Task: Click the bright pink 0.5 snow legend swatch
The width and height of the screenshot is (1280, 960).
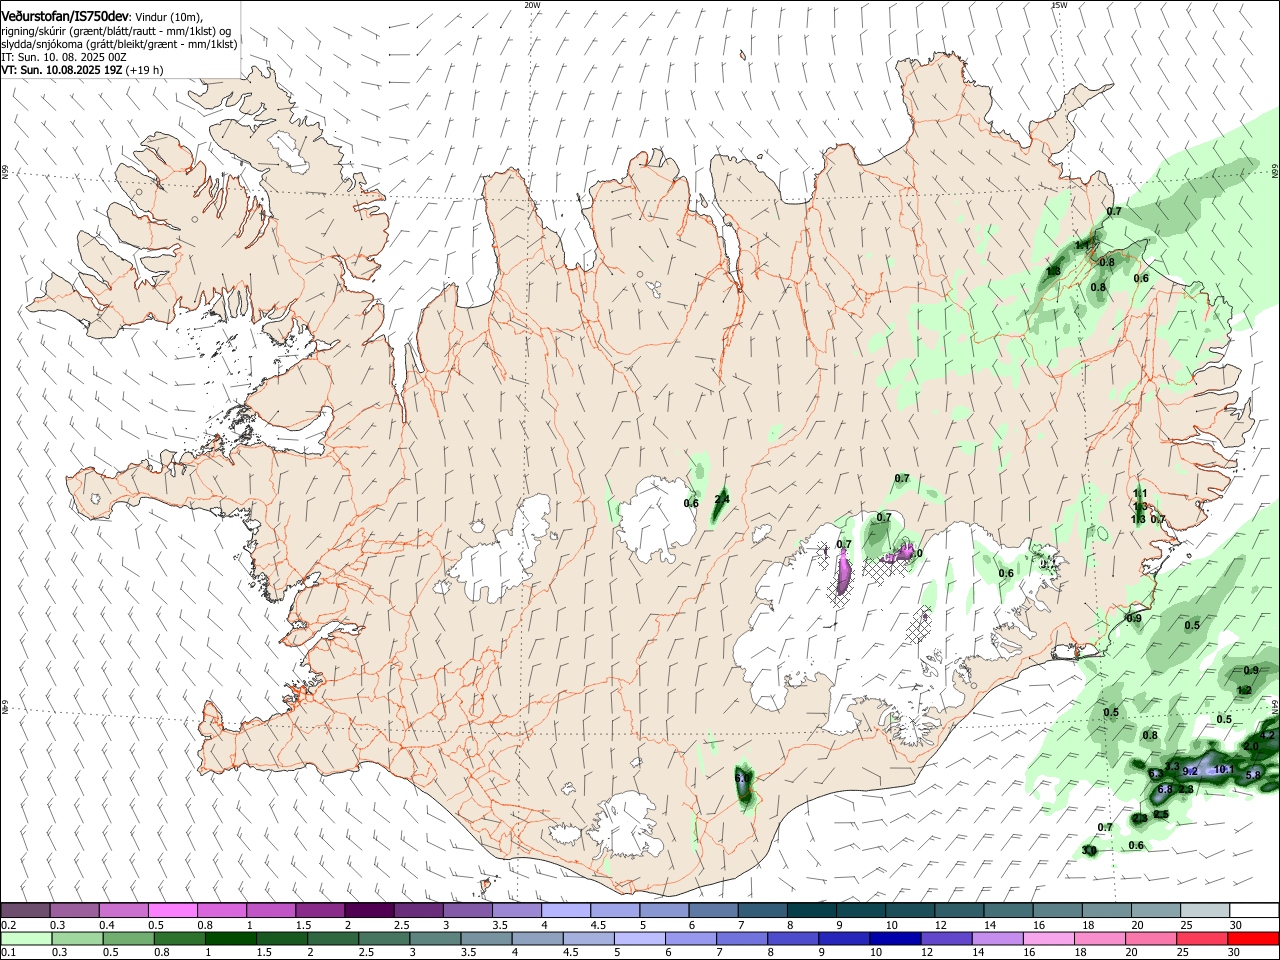Action: [x=172, y=910]
